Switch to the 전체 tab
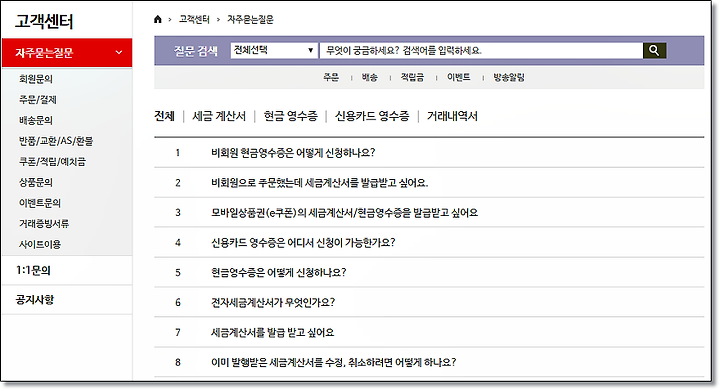 [x=164, y=116]
